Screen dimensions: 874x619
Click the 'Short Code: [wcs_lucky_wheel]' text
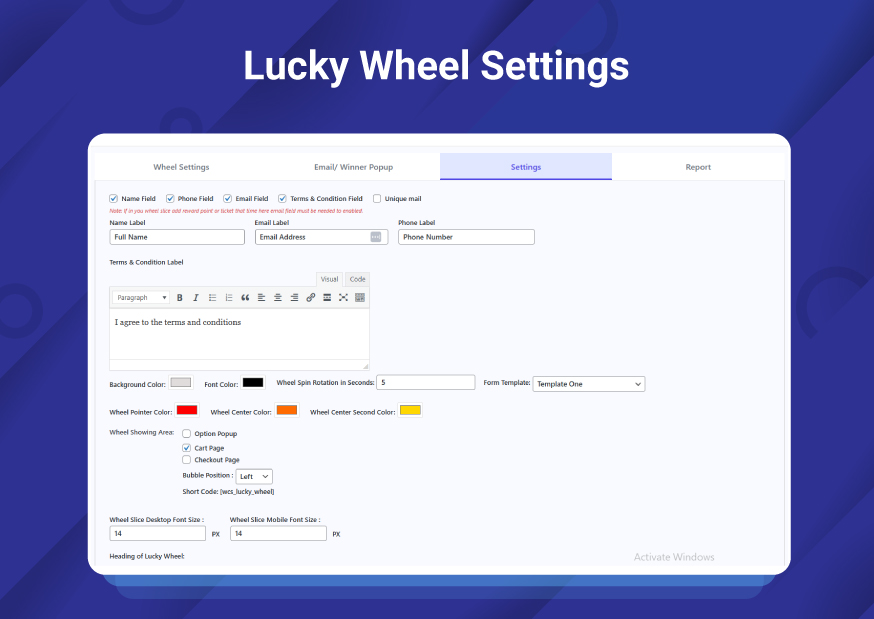[x=228, y=491]
